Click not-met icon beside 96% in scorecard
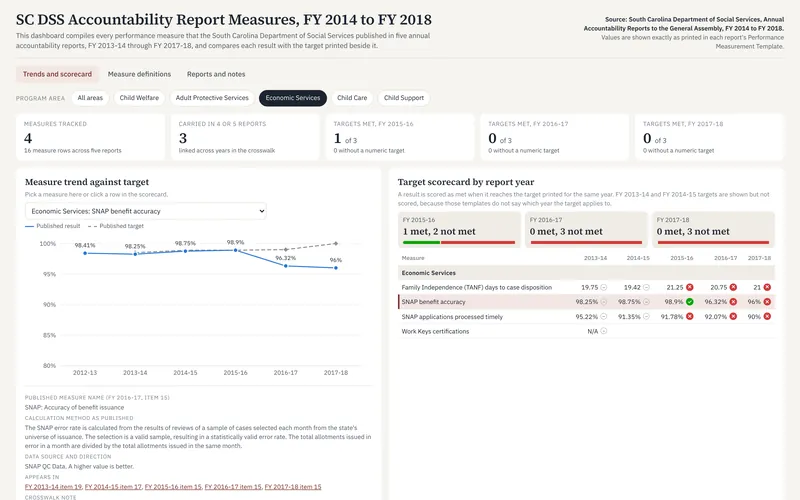This screenshot has width=800, height=500. pos(767,302)
